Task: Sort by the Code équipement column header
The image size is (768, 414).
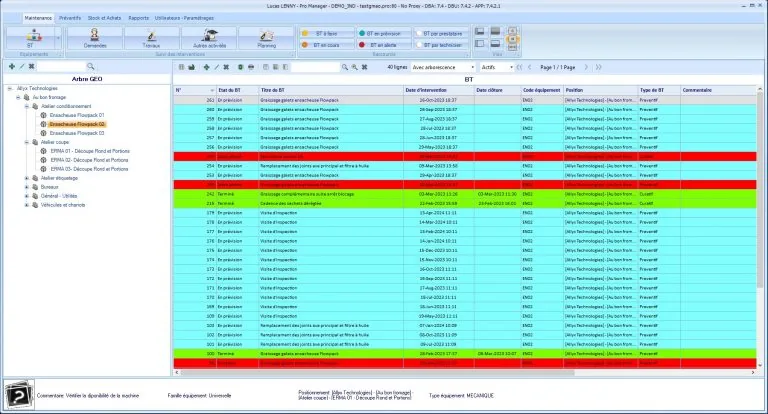Action: click(542, 90)
